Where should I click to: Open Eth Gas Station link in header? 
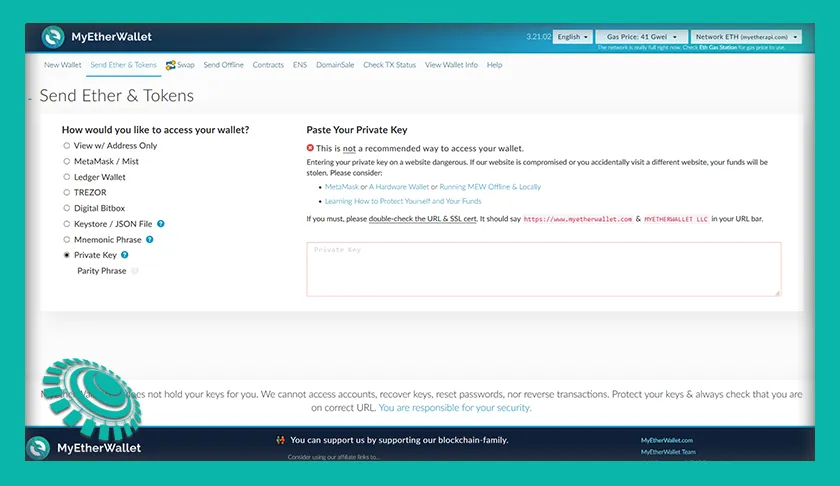point(718,48)
